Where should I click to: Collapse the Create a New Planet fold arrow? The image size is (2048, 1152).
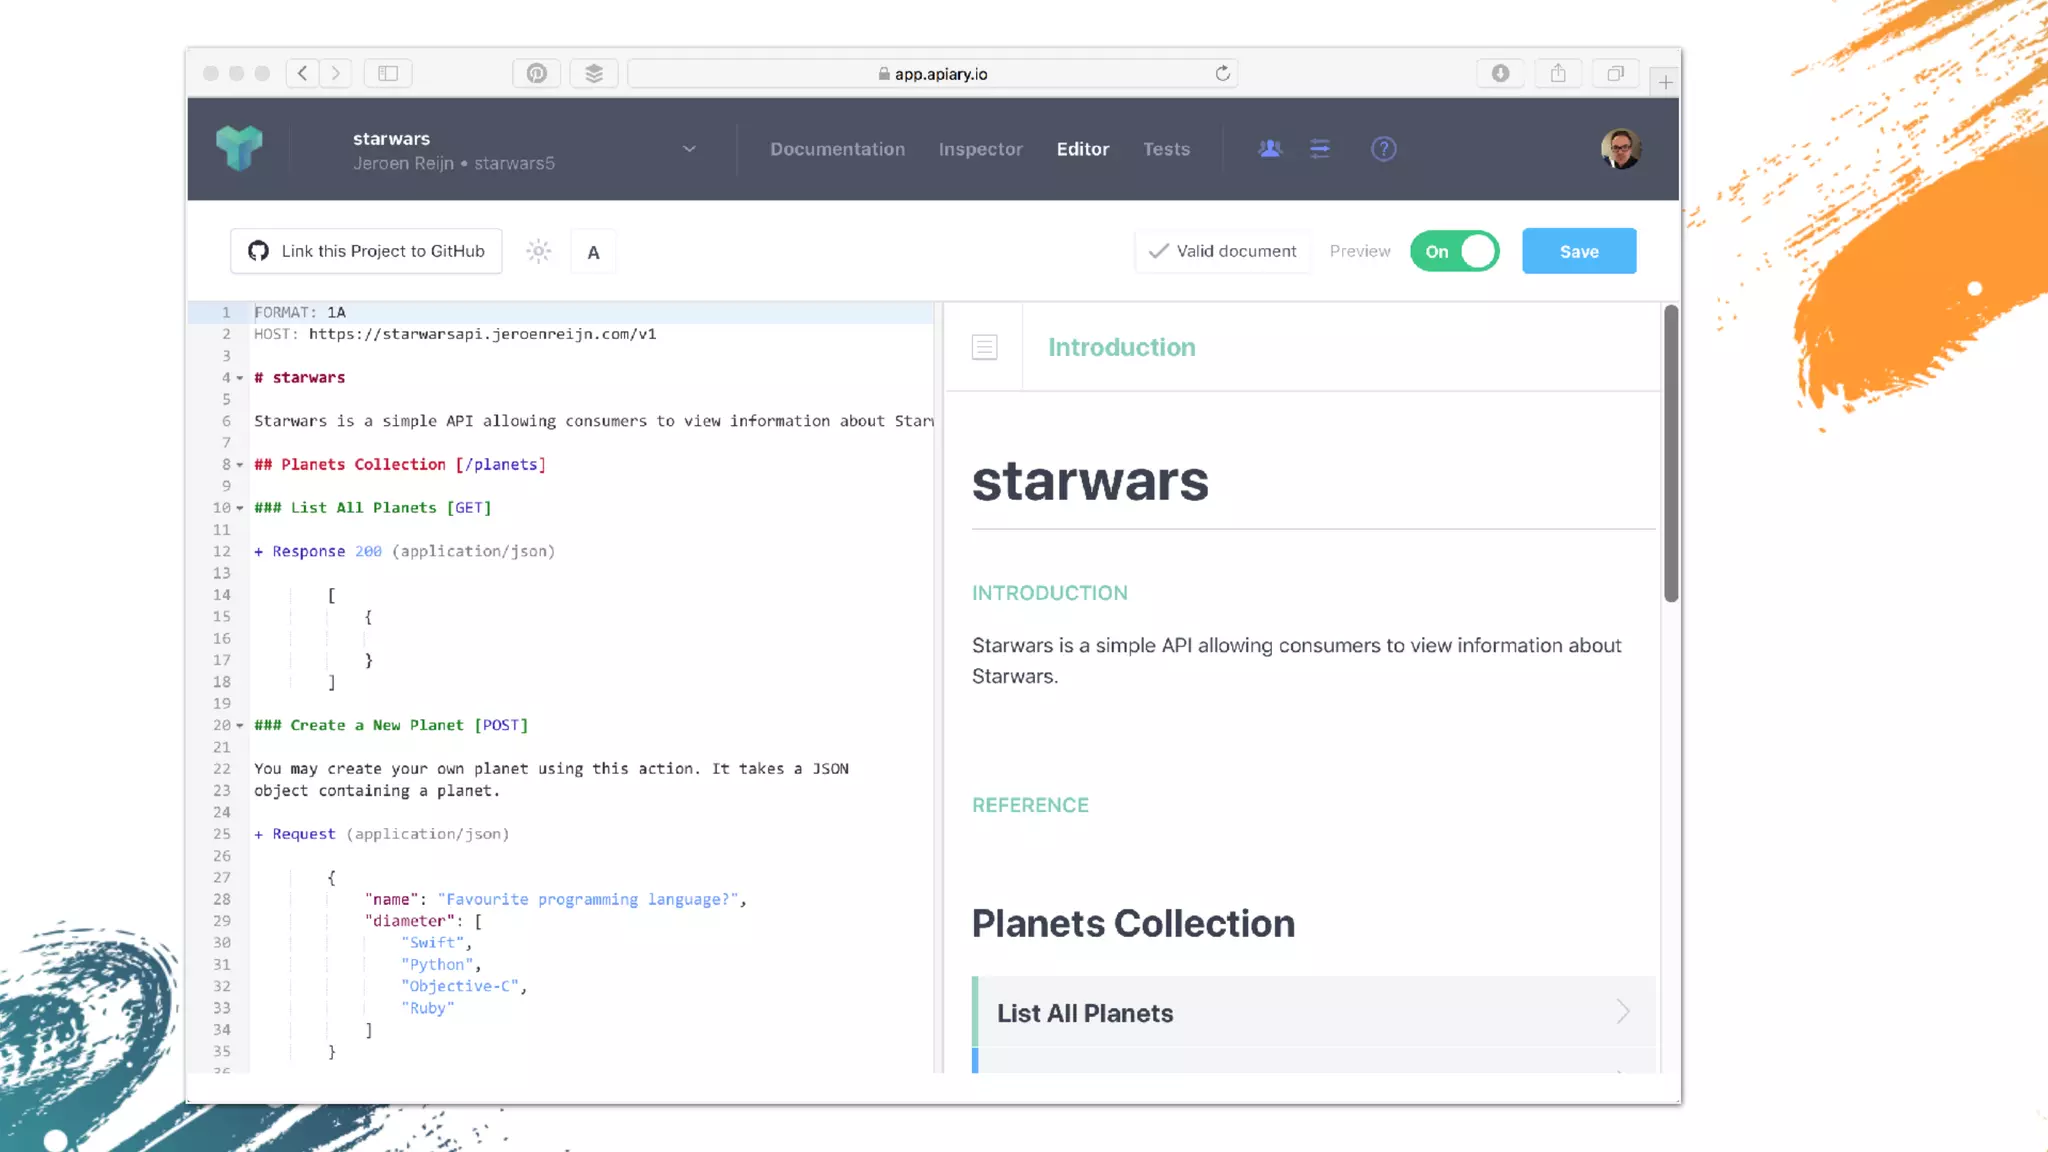(240, 725)
